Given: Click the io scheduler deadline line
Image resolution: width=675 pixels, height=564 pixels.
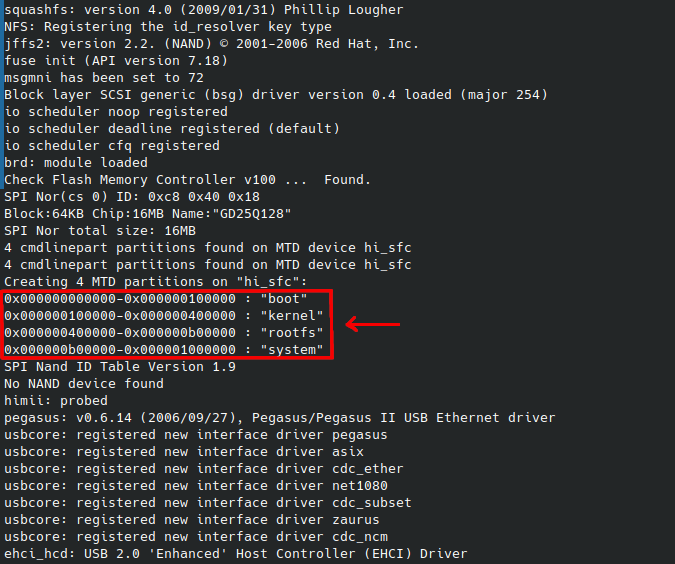Looking at the screenshot, I should click(172, 129).
